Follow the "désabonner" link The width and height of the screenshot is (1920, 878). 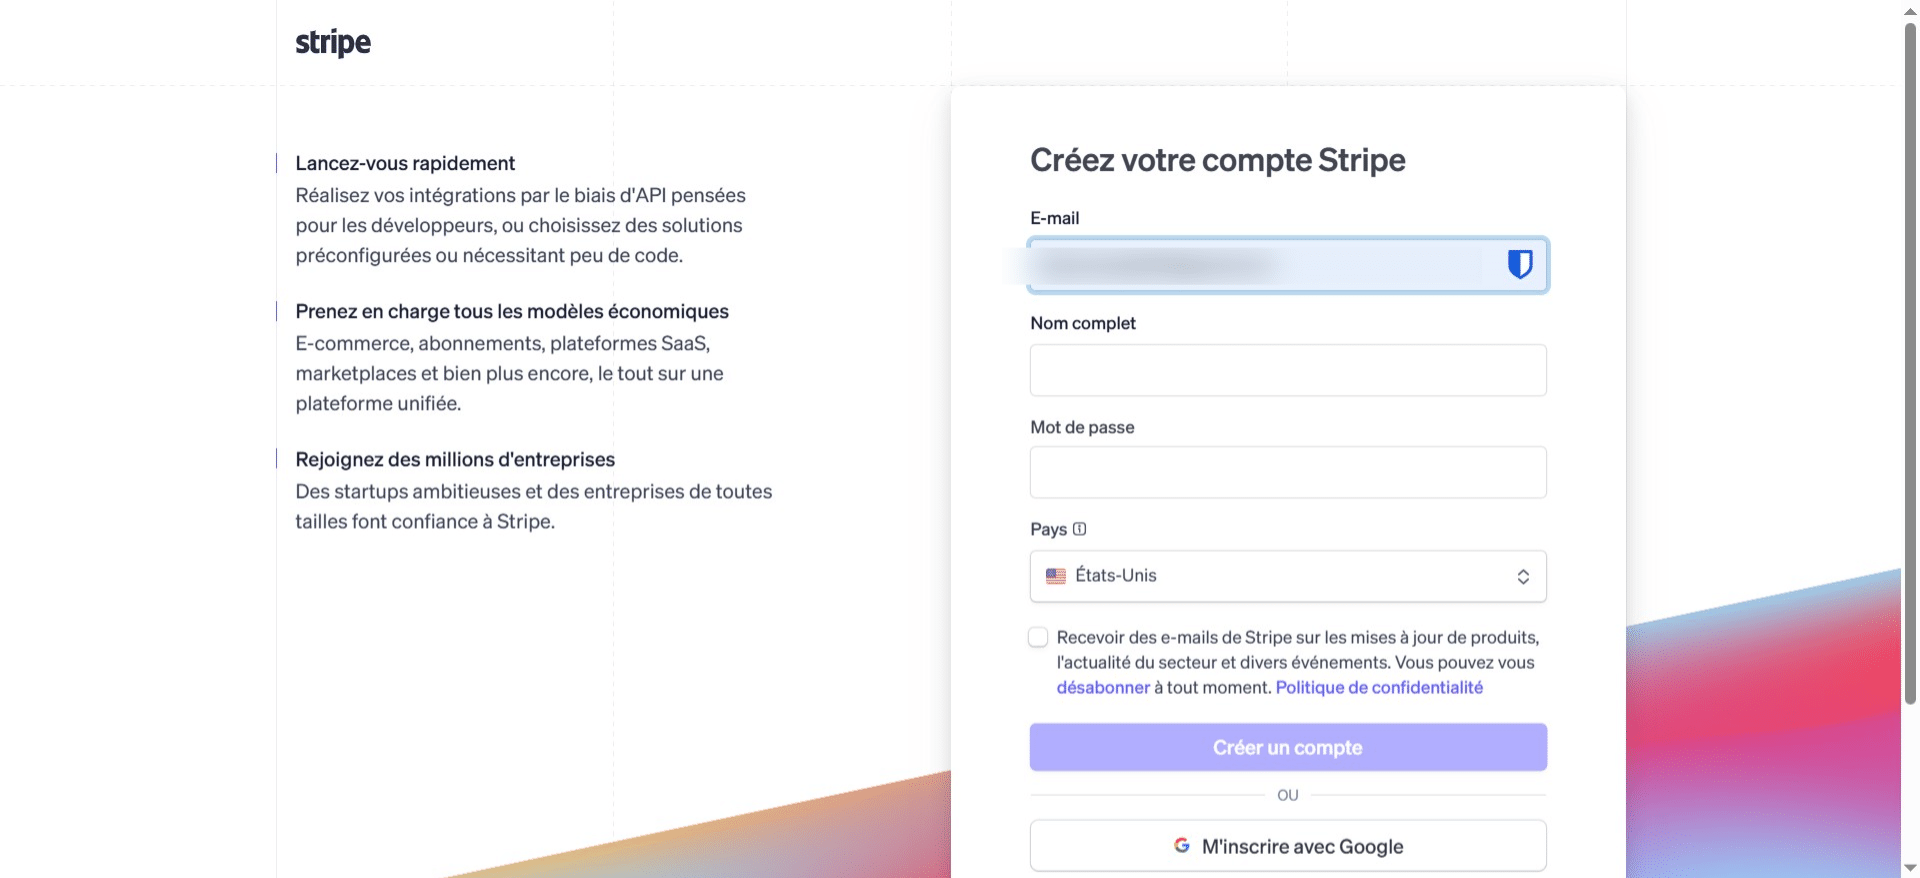(x=1103, y=688)
